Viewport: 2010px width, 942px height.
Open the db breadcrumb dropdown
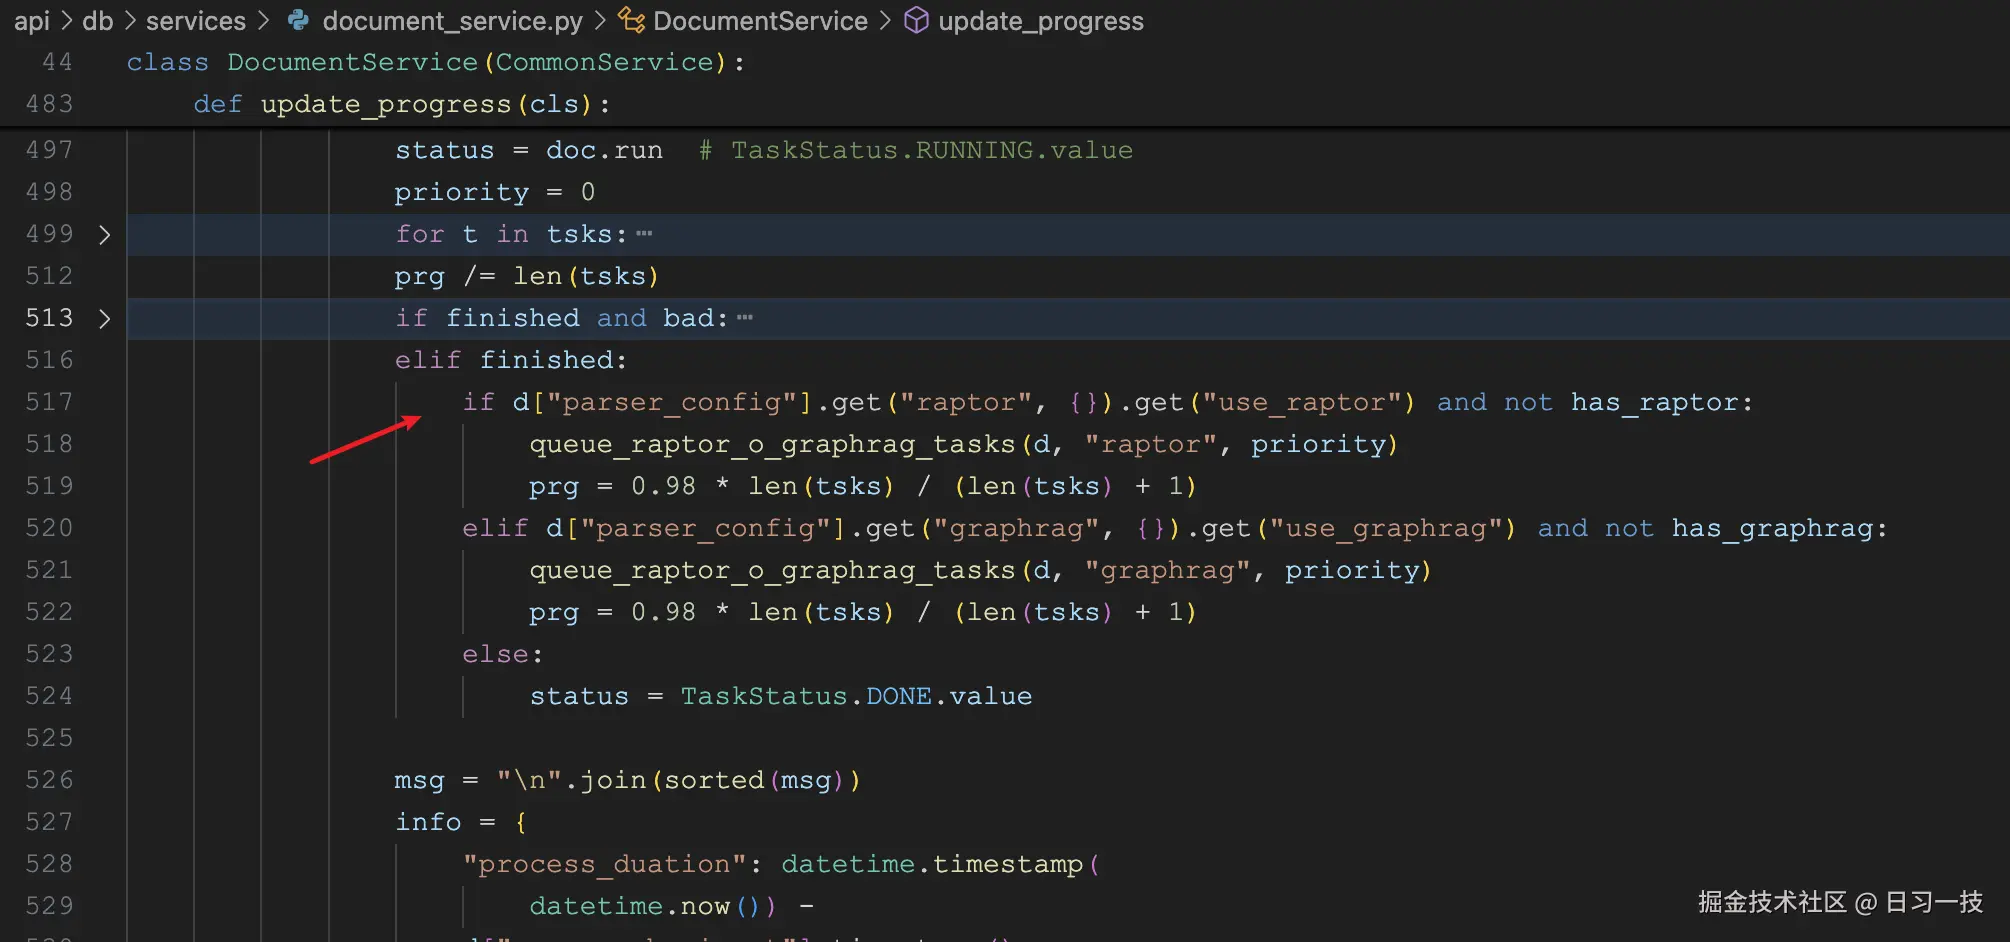point(96,20)
